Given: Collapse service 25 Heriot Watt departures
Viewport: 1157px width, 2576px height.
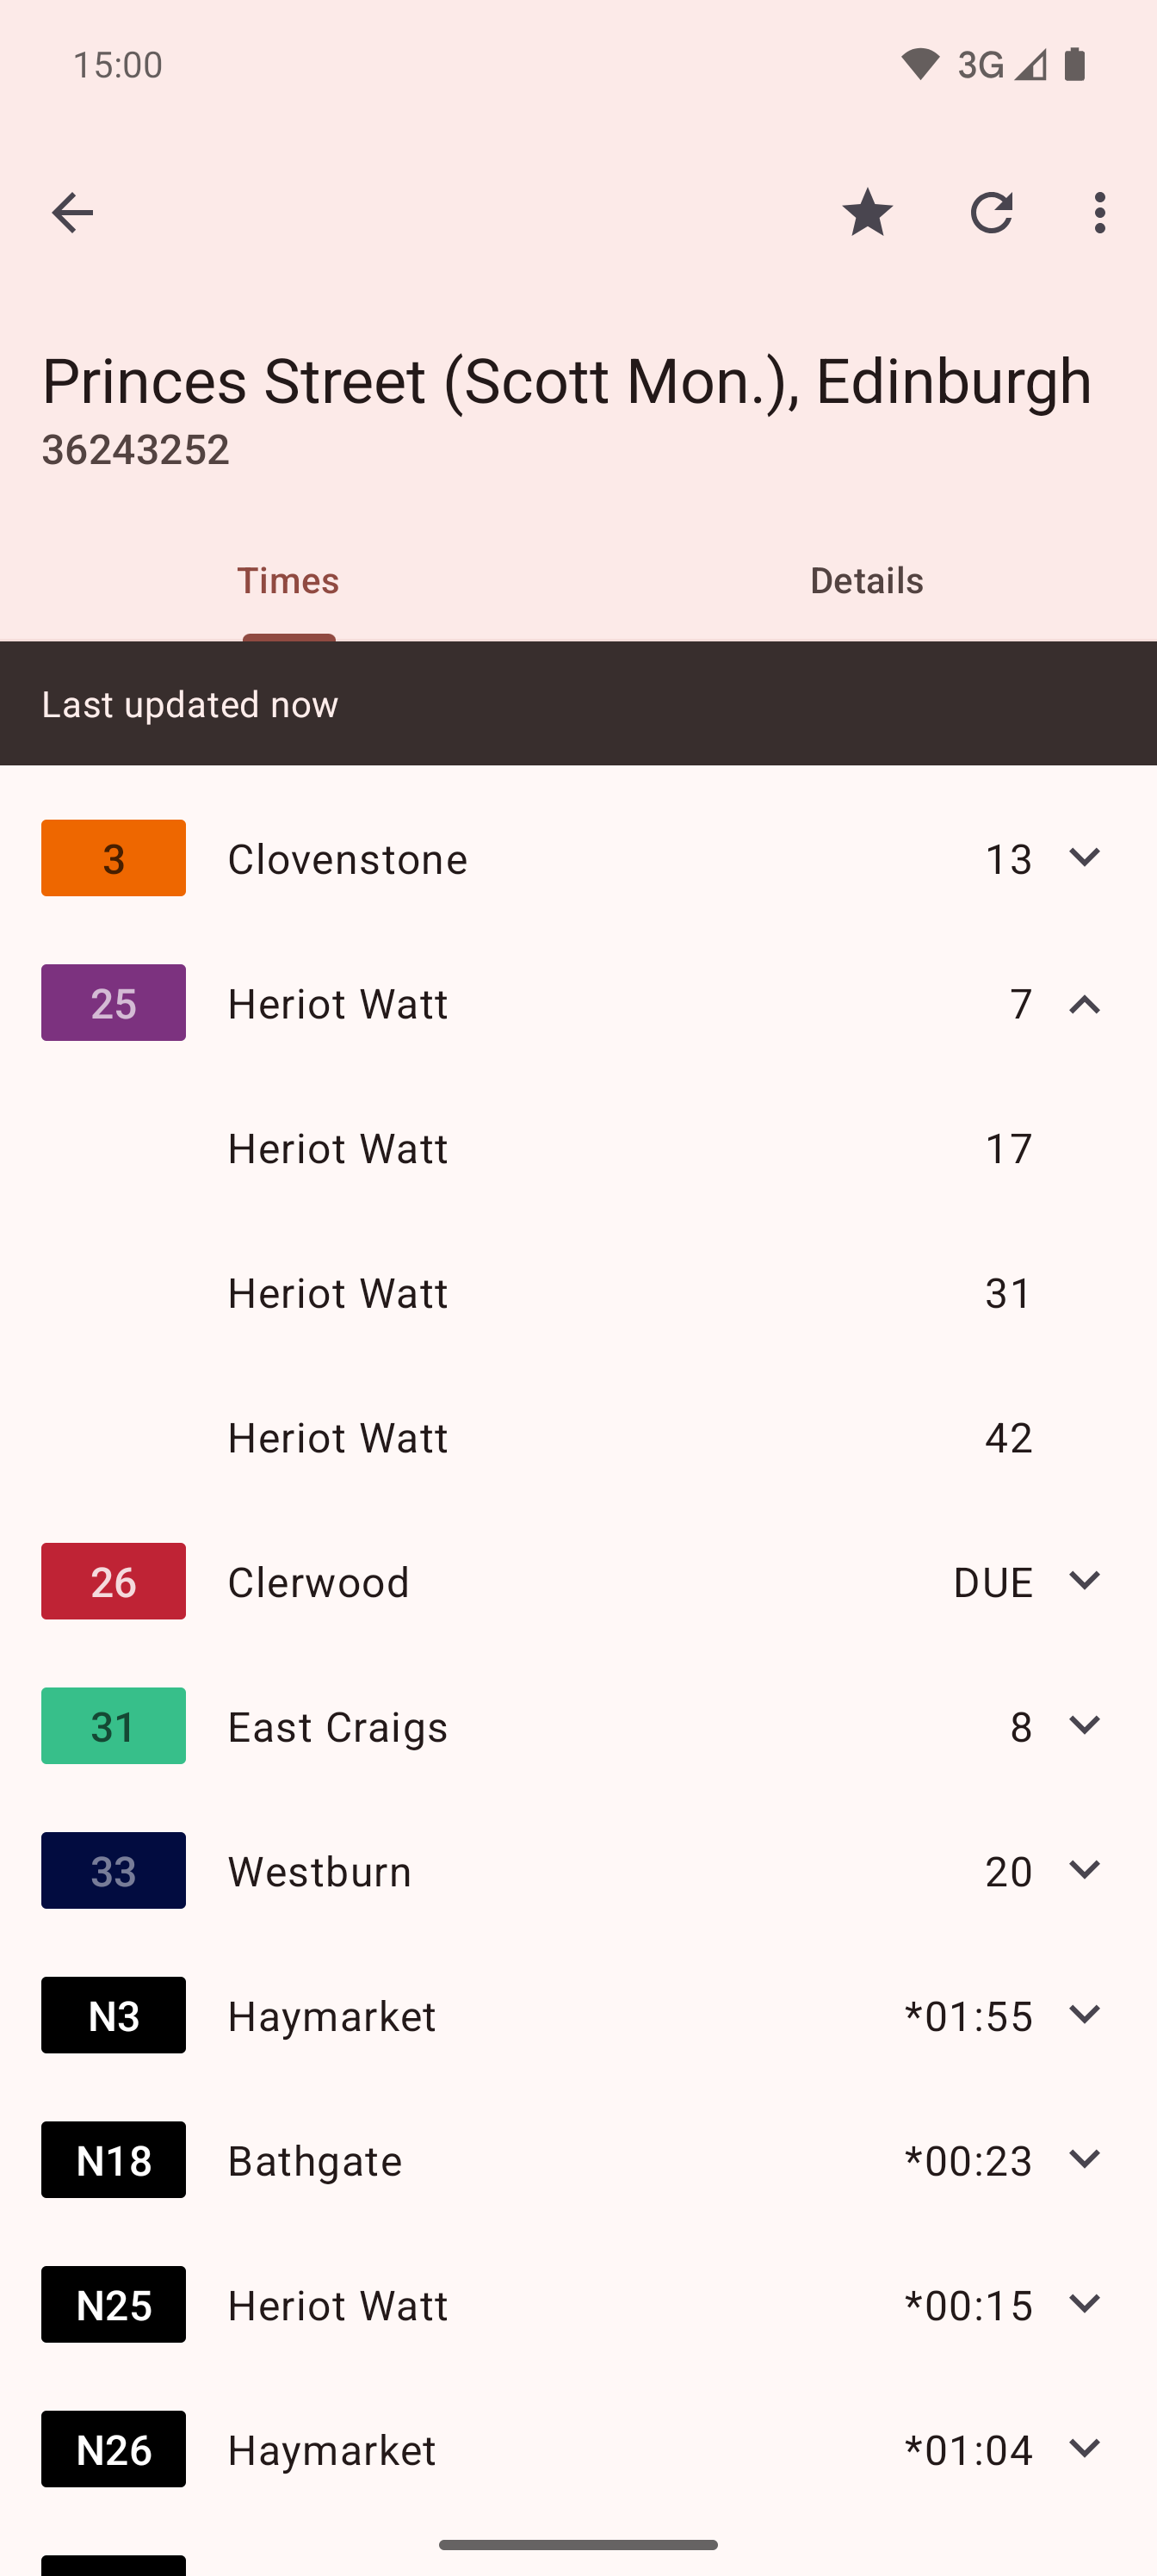Looking at the screenshot, I should (1084, 1004).
